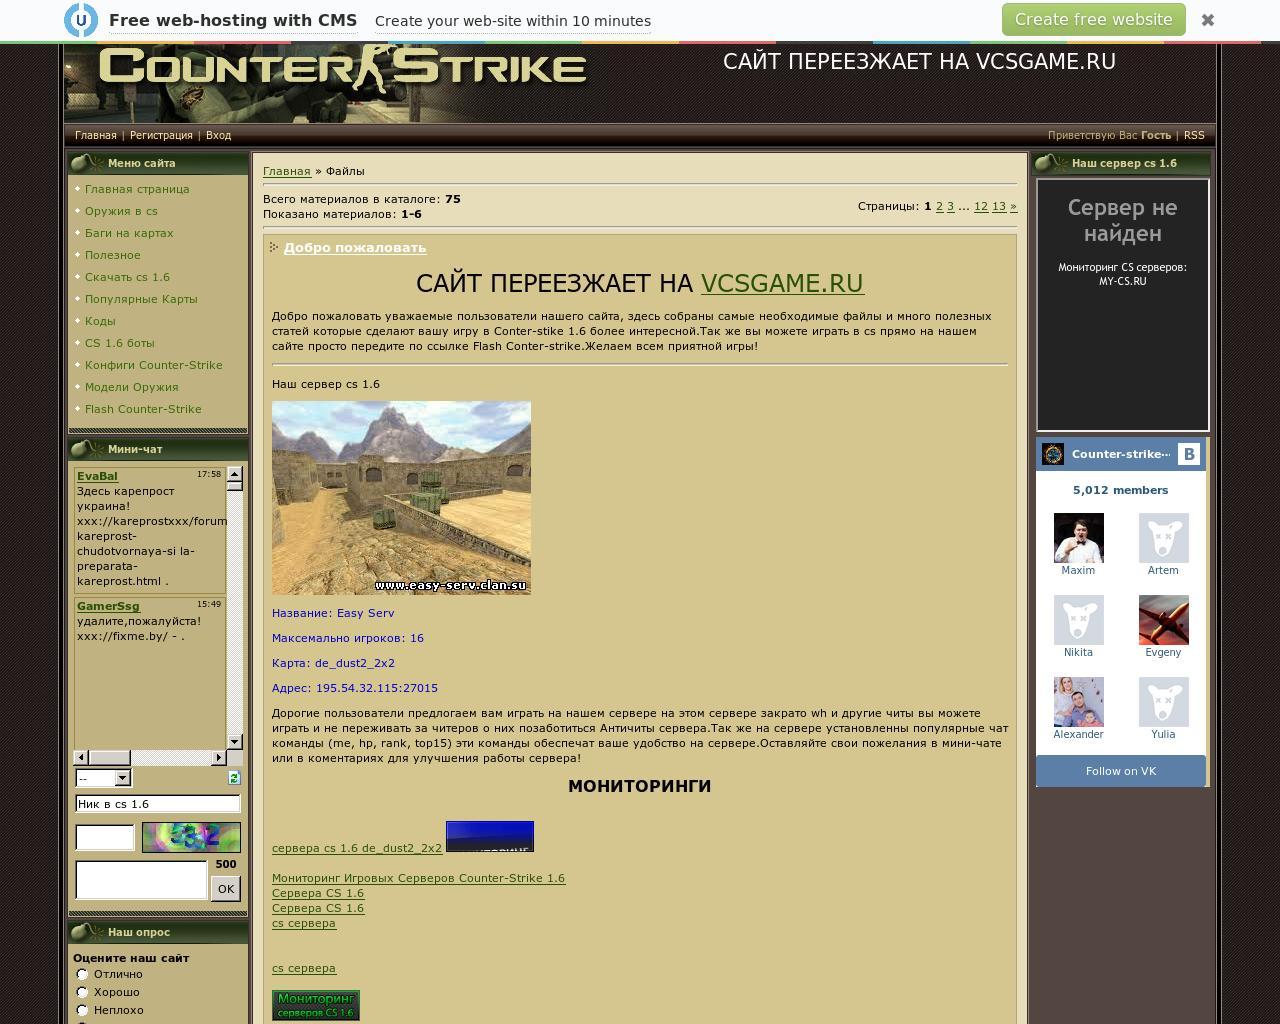The image size is (1280, 1024).
Task: Open GamerSsg user name in mini-chat
Action: pyautogui.click(x=108, y=606)
